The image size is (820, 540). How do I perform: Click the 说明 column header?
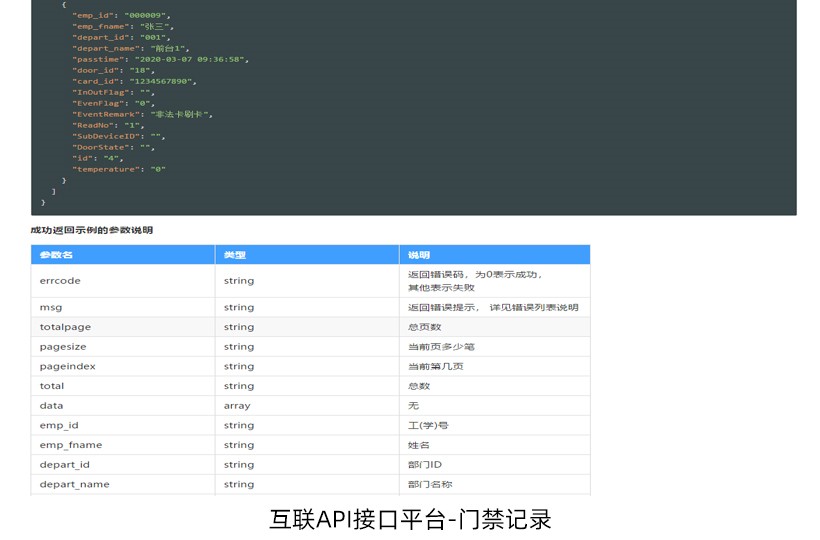[418, 255]
